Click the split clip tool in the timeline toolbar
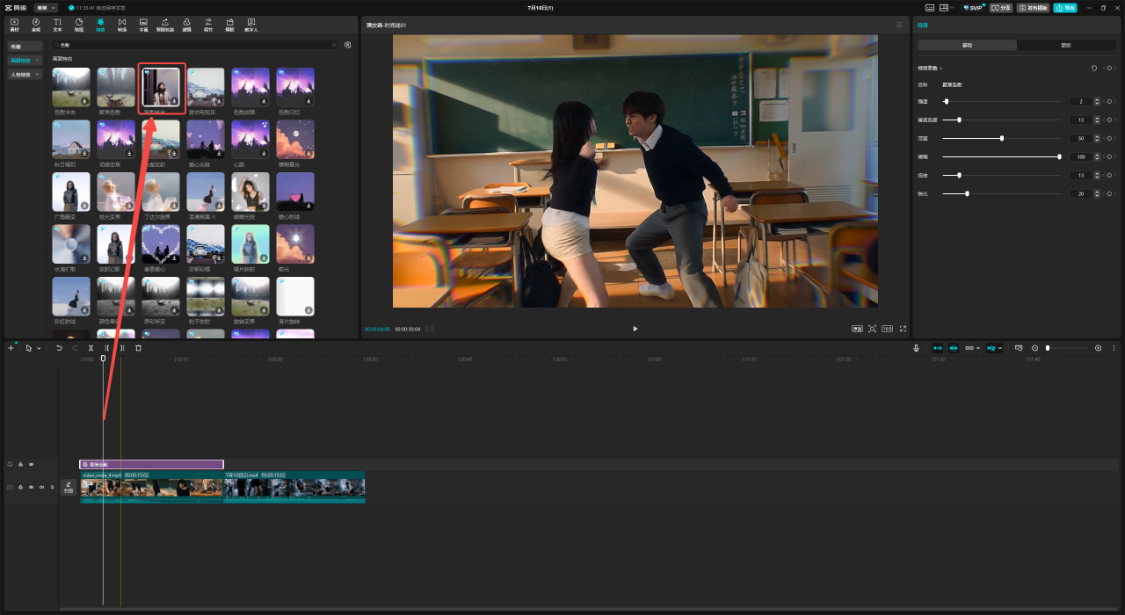This screenshot has width=1125, height=615. tap(90, 348)
